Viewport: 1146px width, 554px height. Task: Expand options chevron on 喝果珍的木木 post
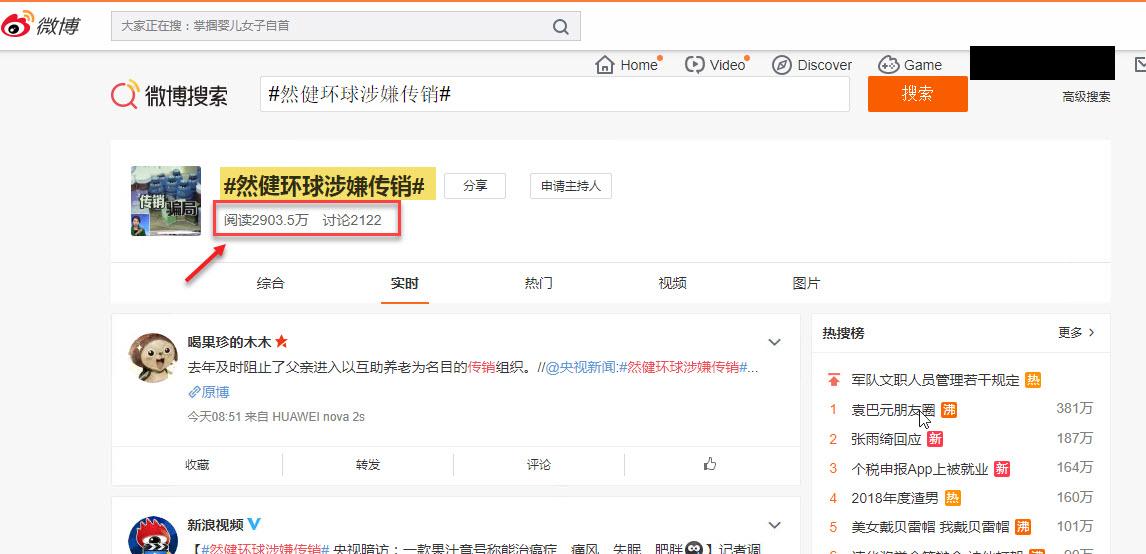click(x=775, y=342)
